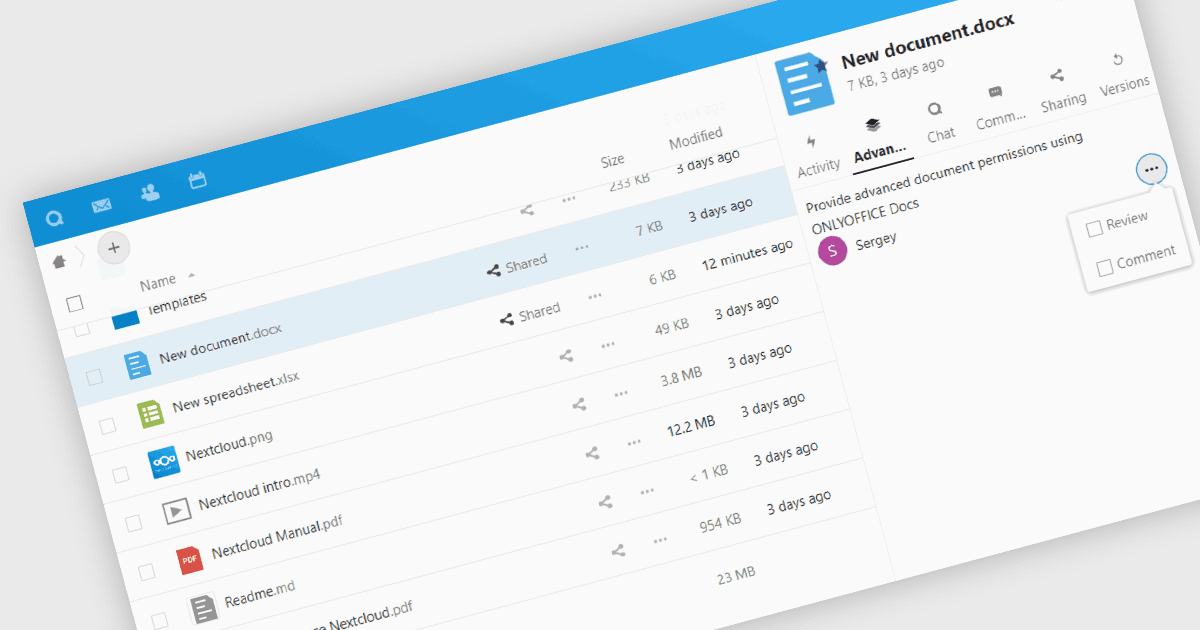Open the more actions menu for Nextcloud intro.mp4

621,393
